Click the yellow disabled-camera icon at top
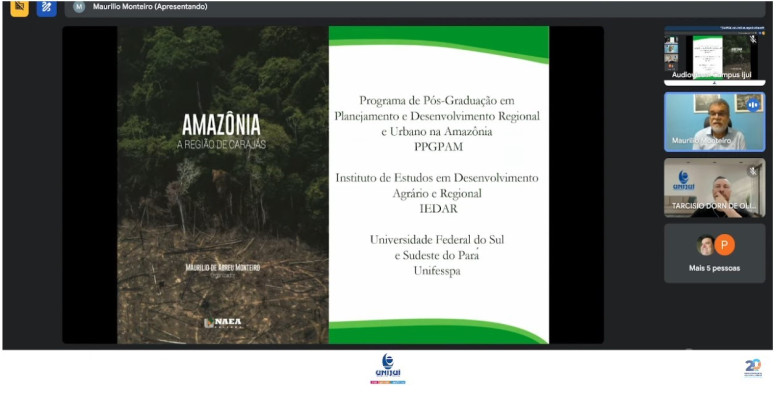 (x=19, y=7)
